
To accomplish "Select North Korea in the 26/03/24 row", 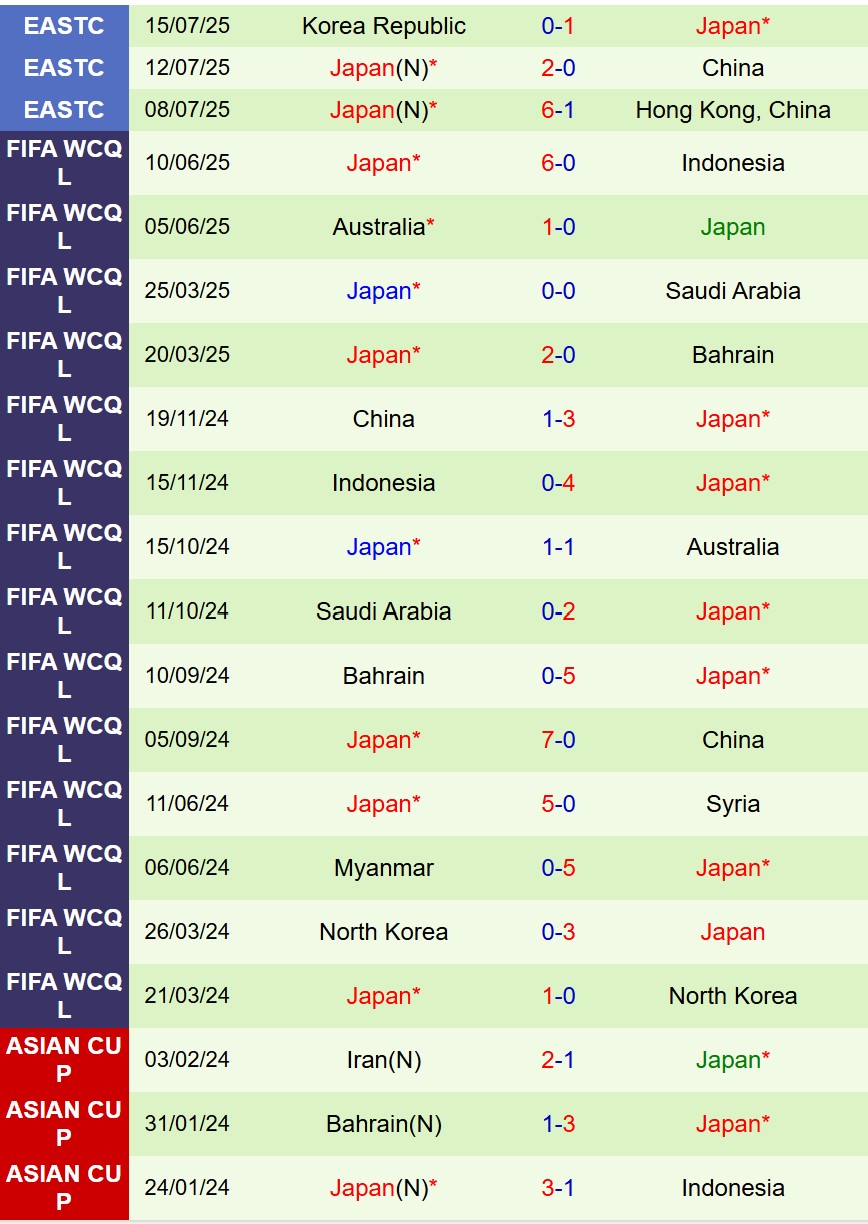I will tap(383, 932).
